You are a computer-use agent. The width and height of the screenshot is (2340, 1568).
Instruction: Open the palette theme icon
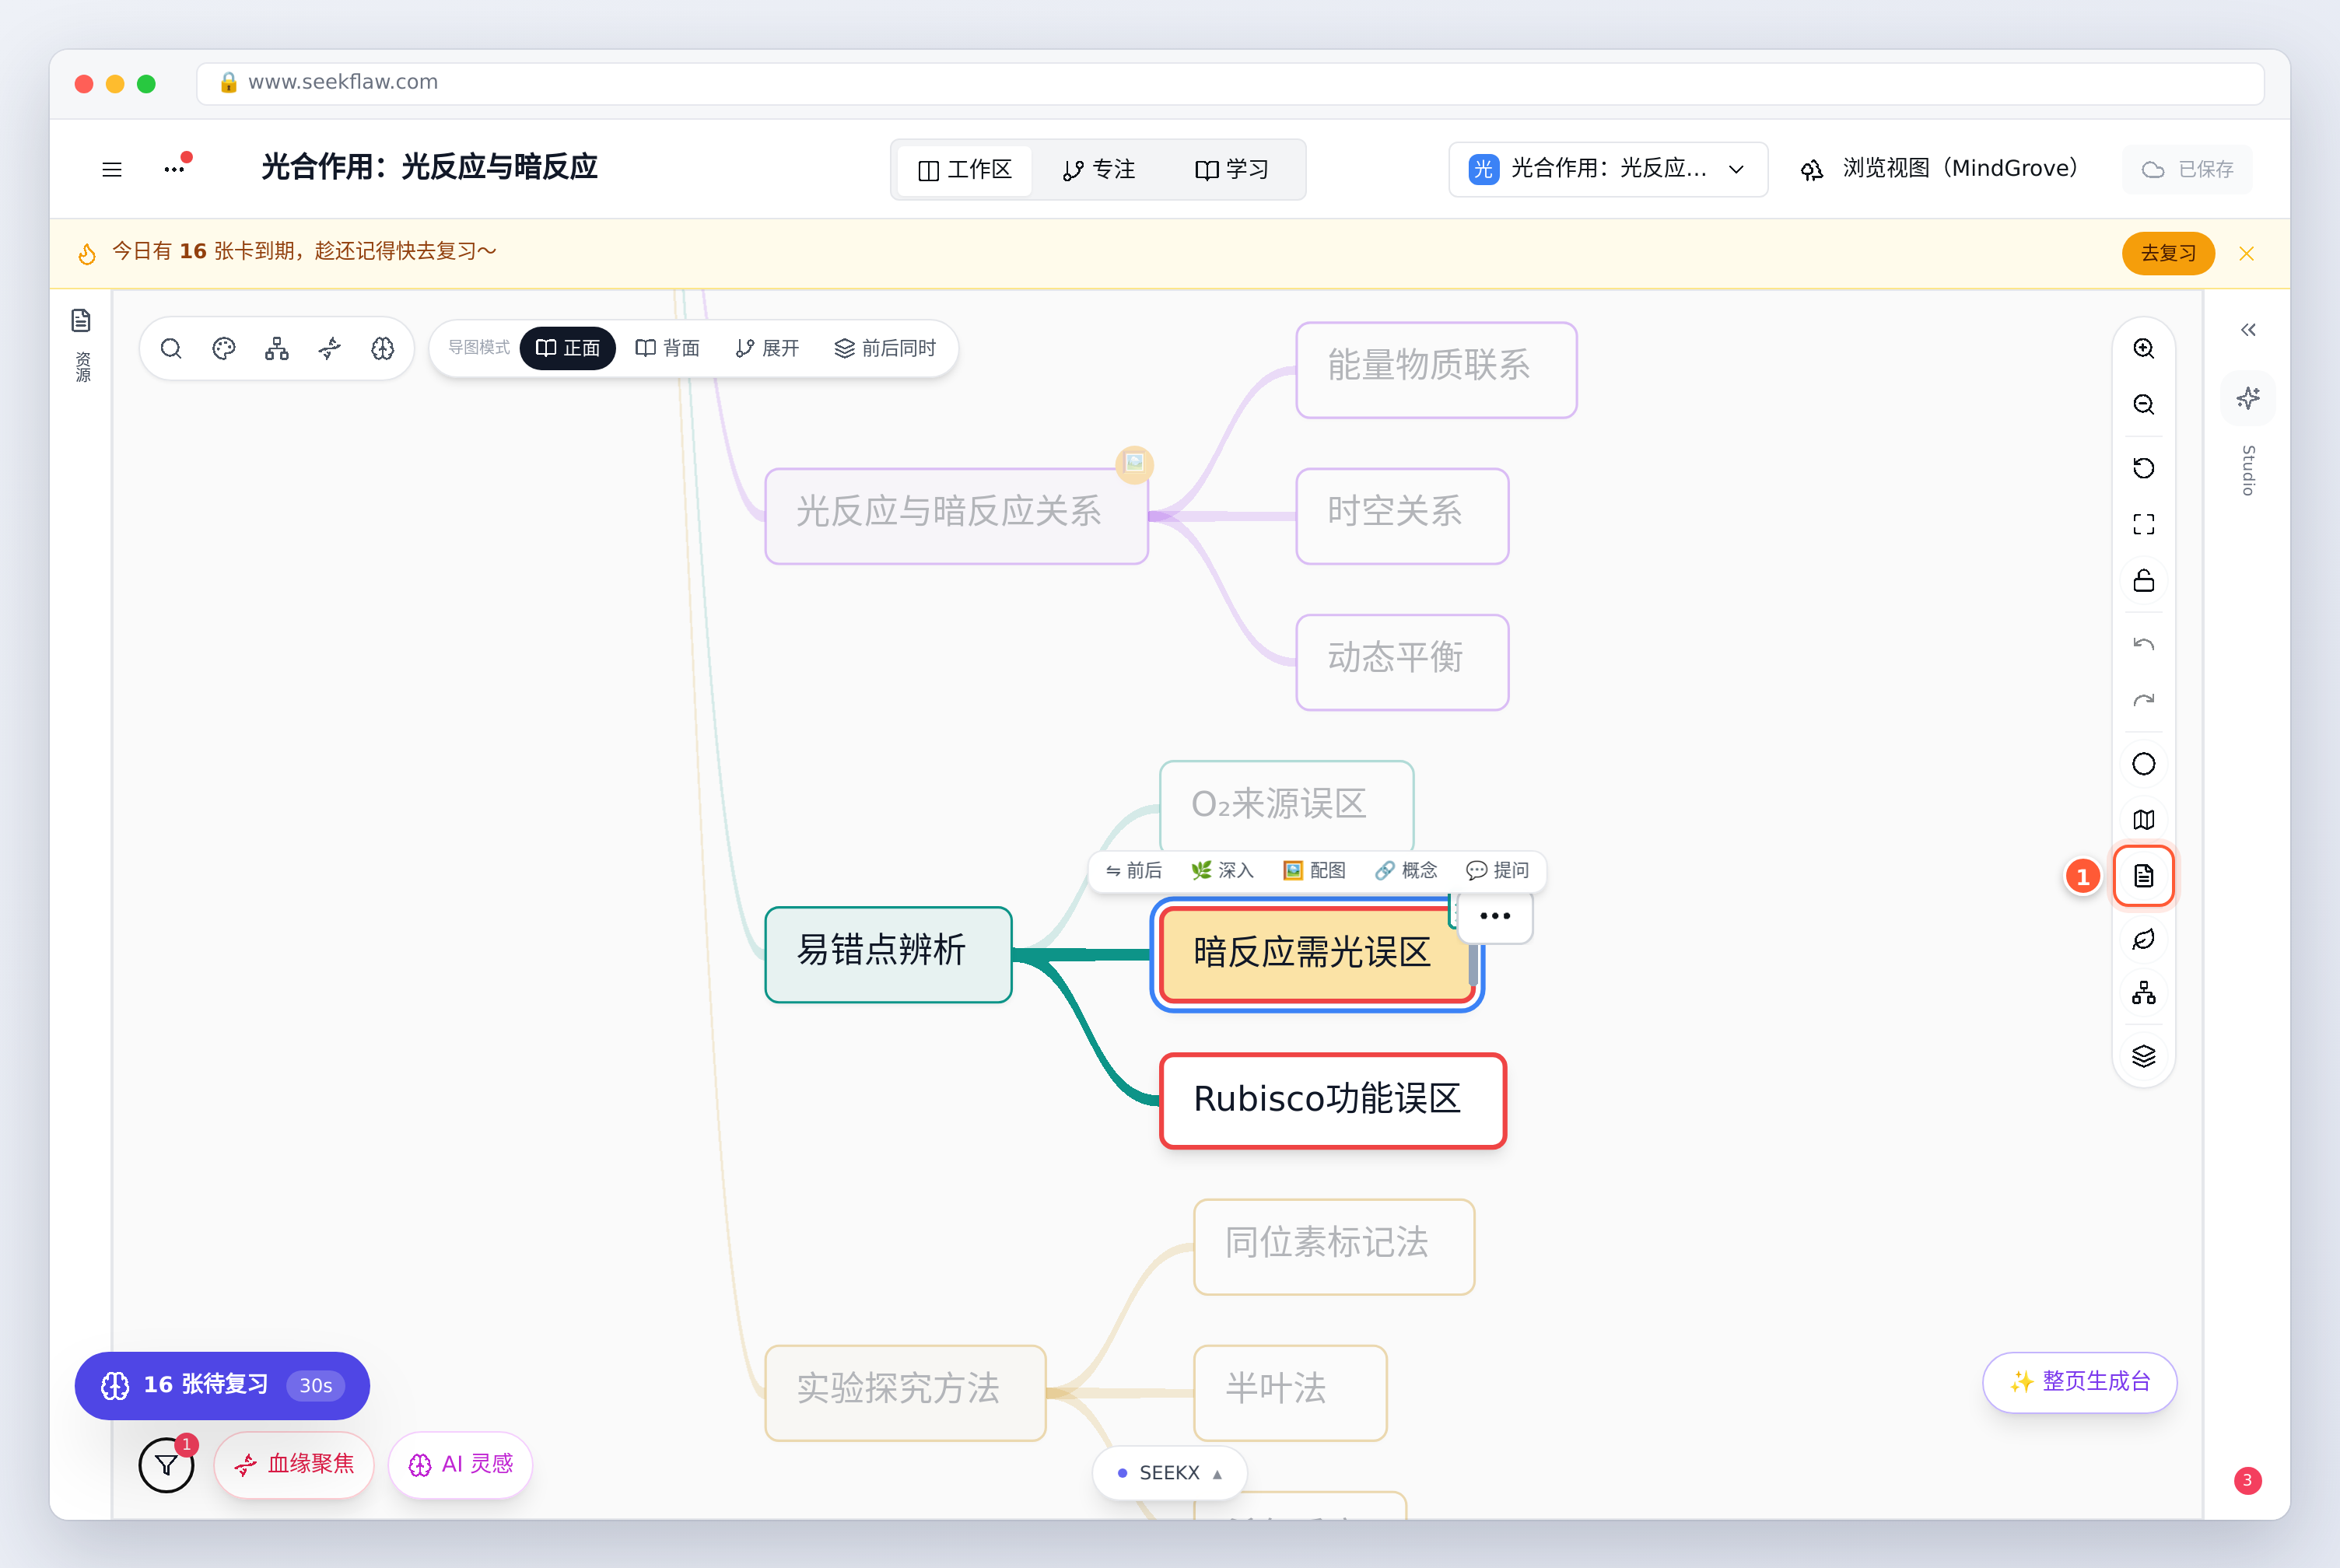tap(224, 348)
